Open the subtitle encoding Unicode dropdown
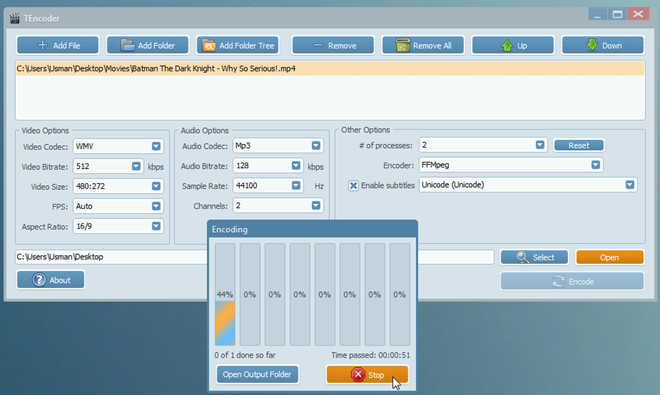 [630, 184]
